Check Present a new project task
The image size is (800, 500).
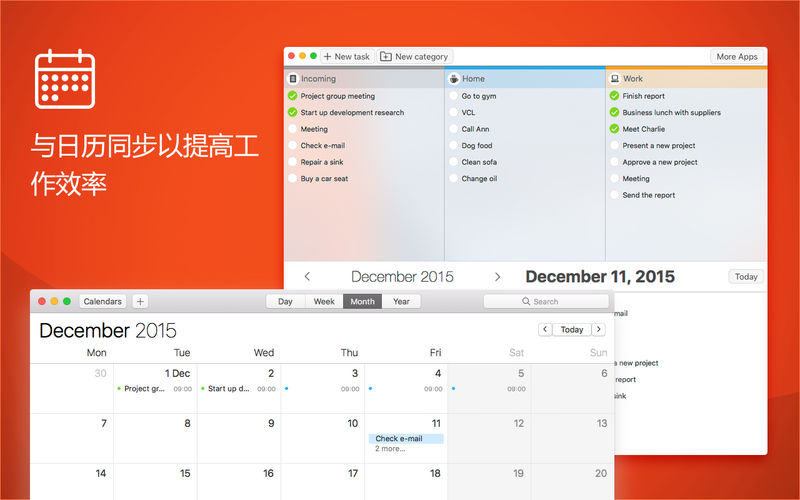pos(614,145)
